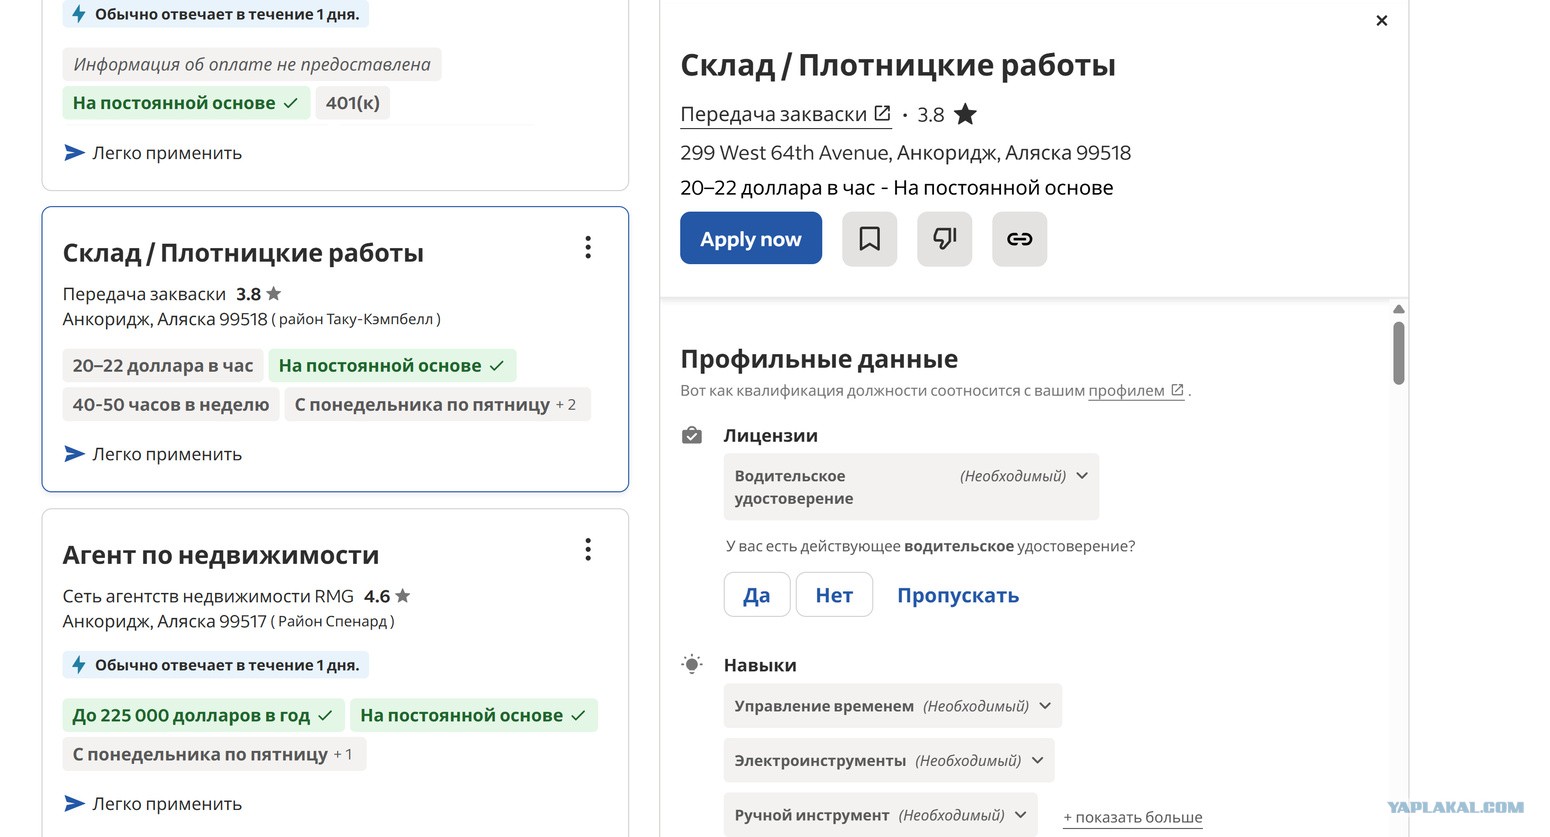Click Информация об оплате не предоставлена tag

tap(252, 64)
